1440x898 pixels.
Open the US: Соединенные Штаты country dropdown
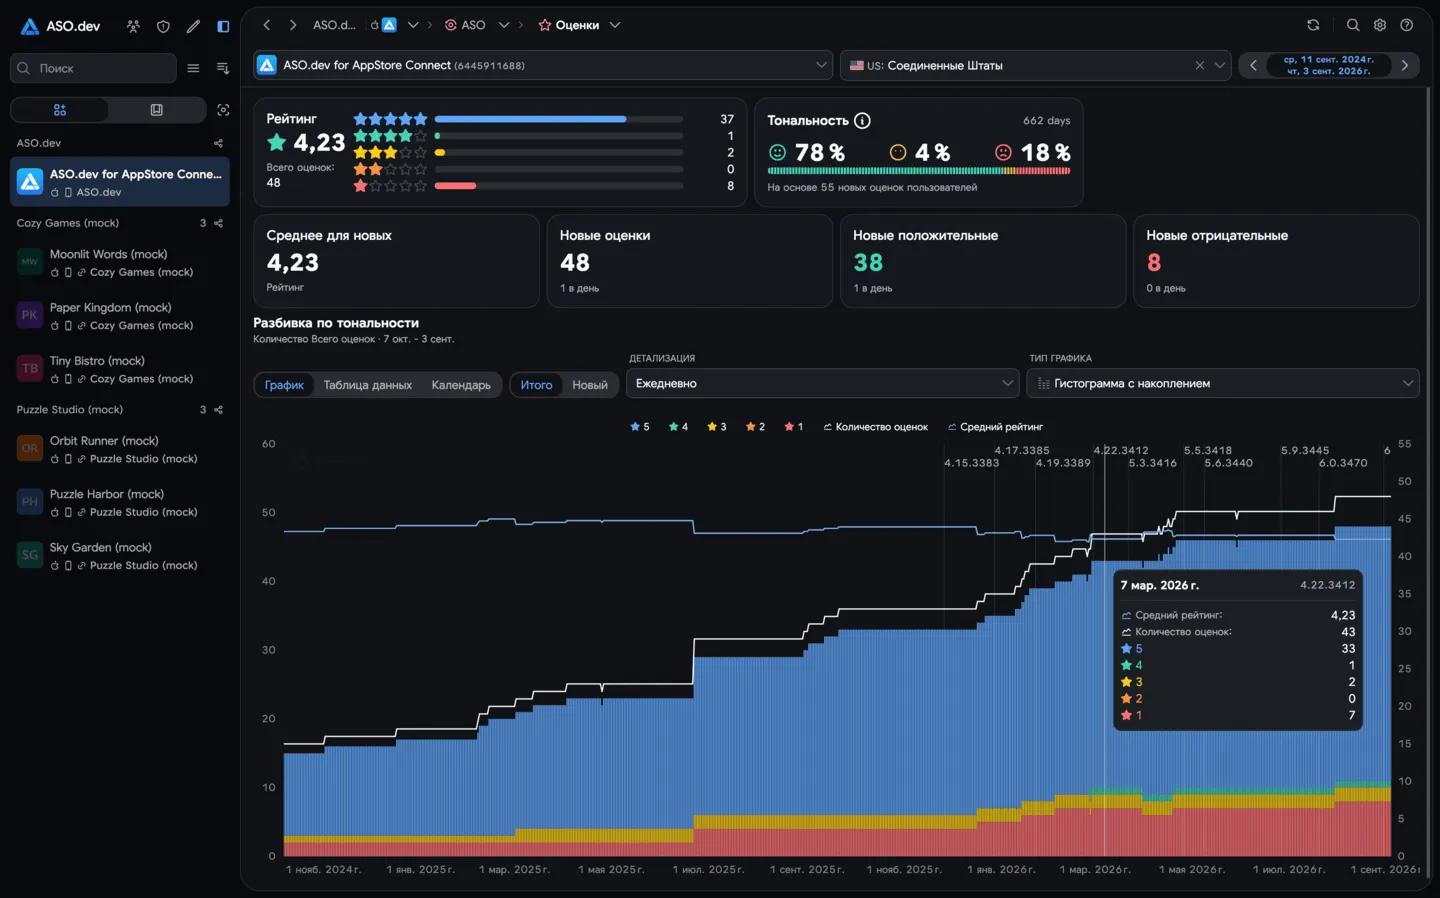coord(1035,65)
